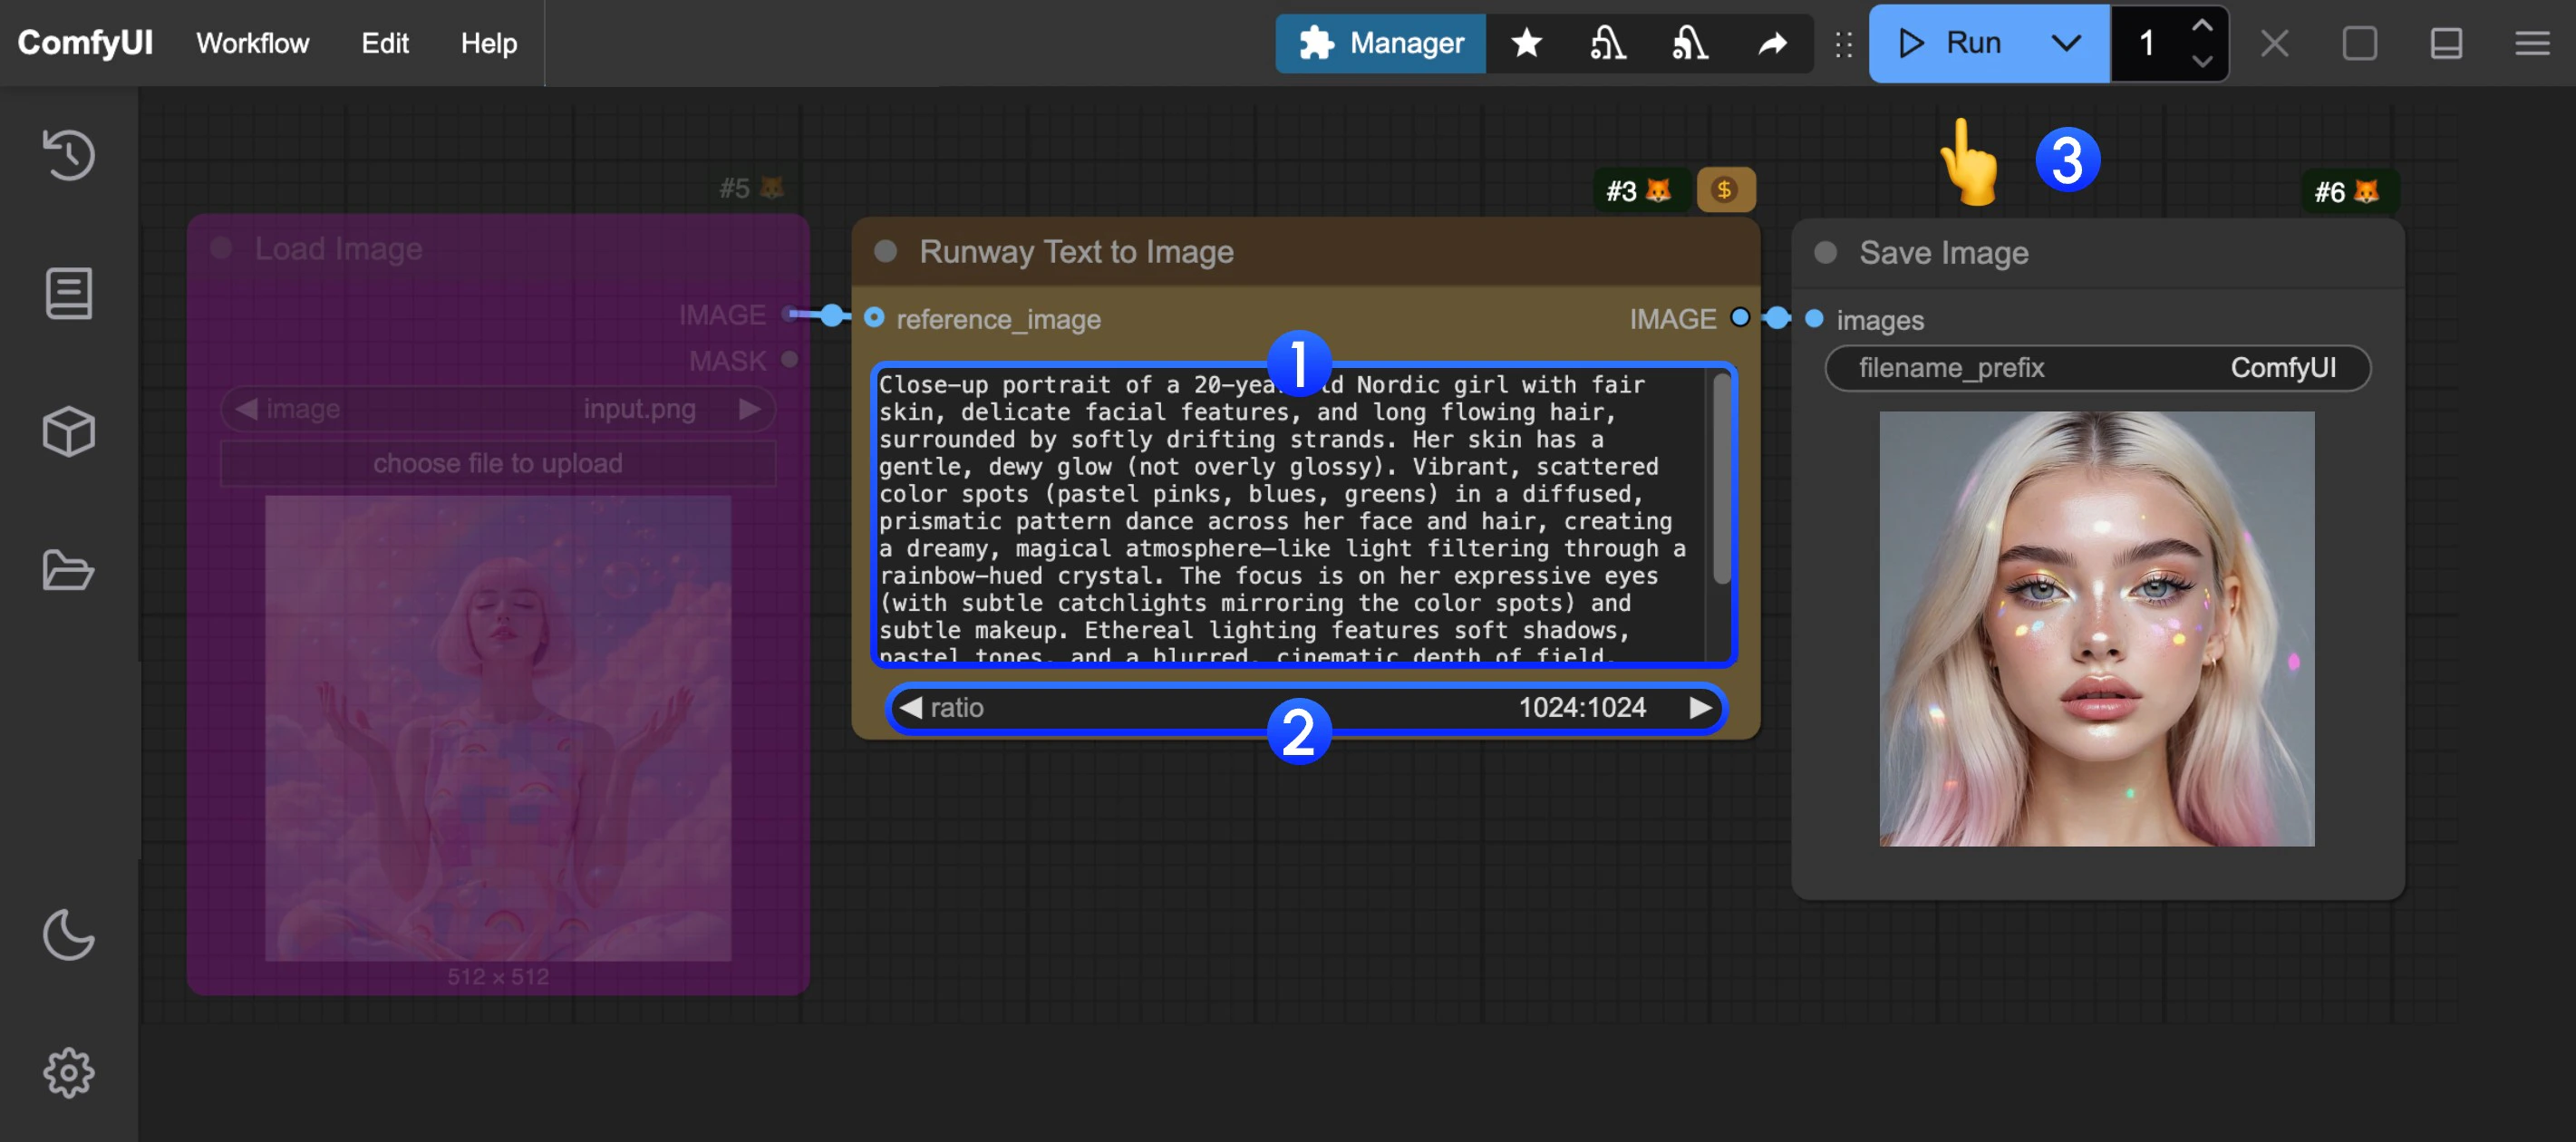Viewport: 2576px width, 1142px height.
Task: Toggle the Runway Text to Image node's enable dot
Action: pyautogui.click(x=884, y=252)
